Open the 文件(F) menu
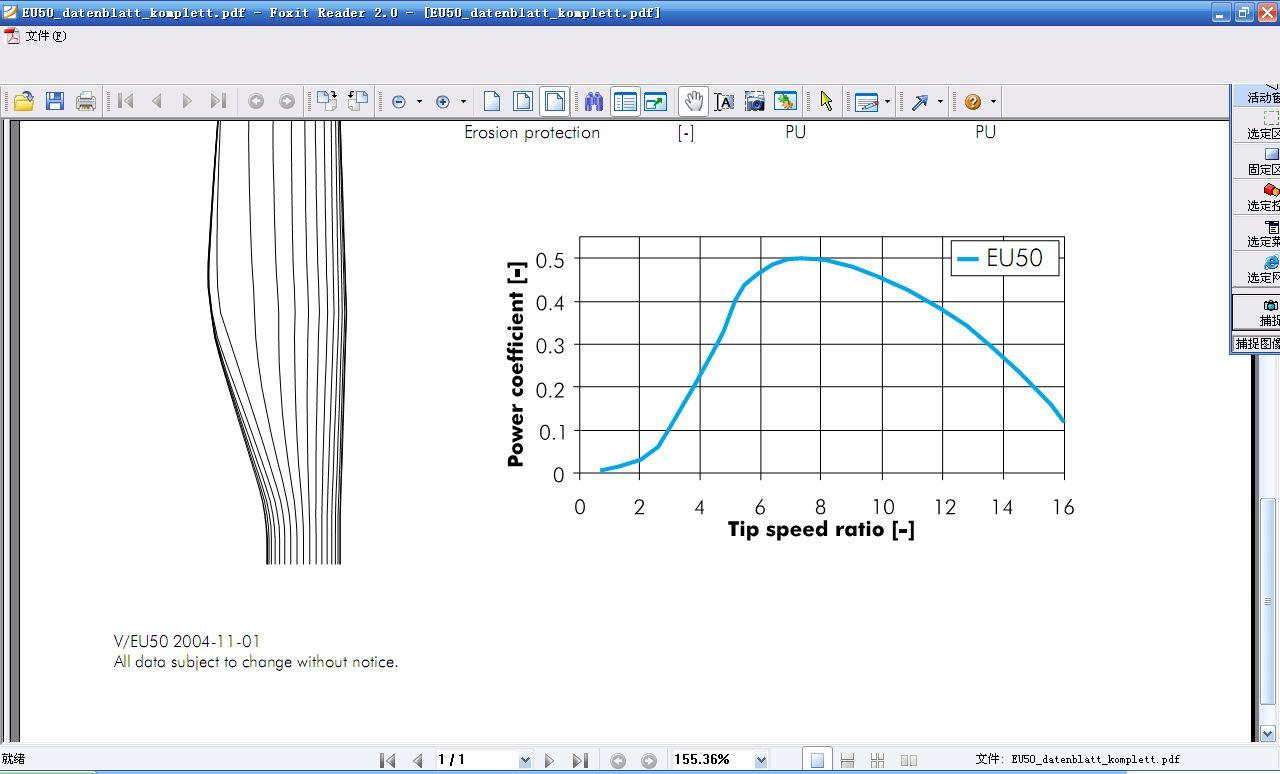The image size is (1280, 774). 45,36
